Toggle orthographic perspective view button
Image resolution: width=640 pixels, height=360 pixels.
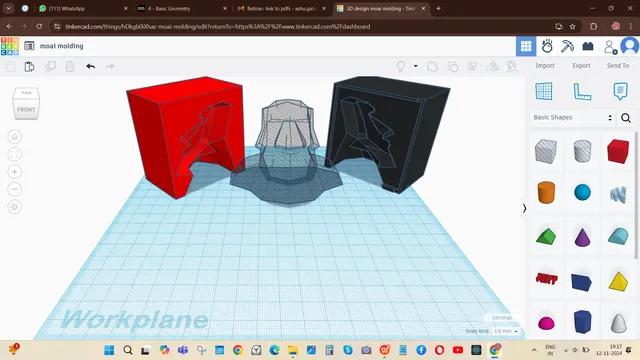(x=15, y=207)
